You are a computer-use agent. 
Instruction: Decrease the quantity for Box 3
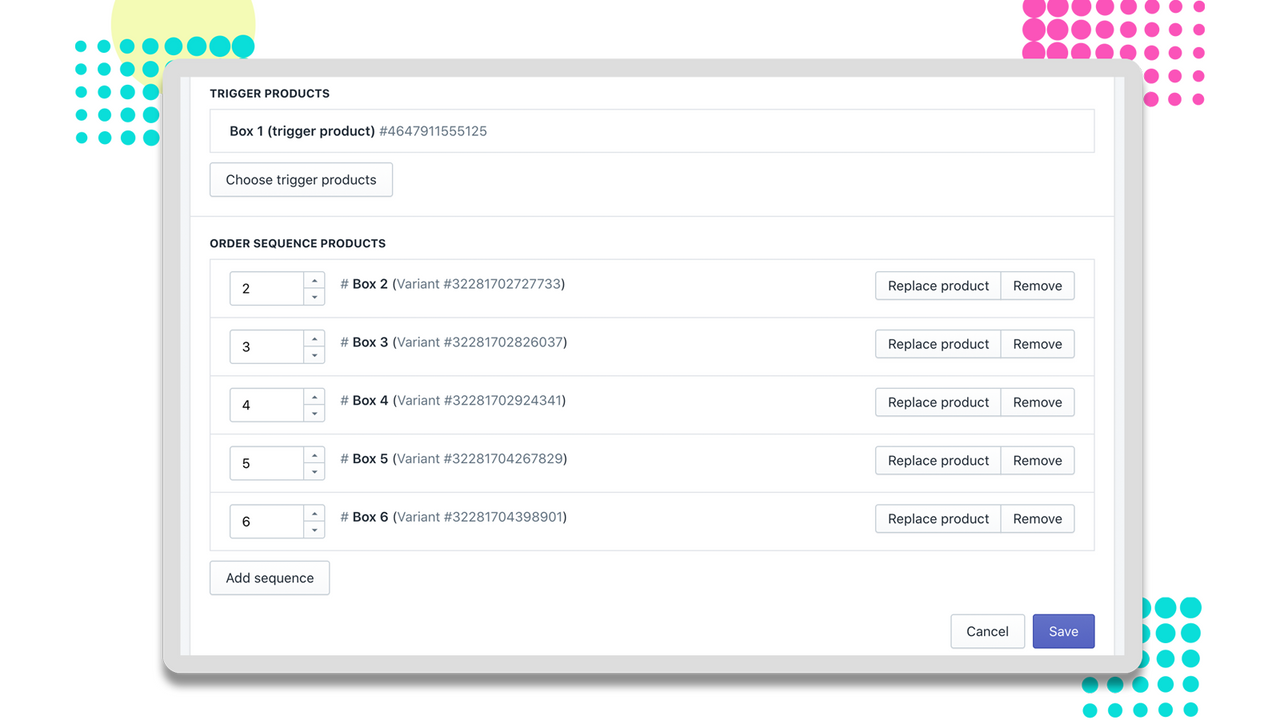315,354
